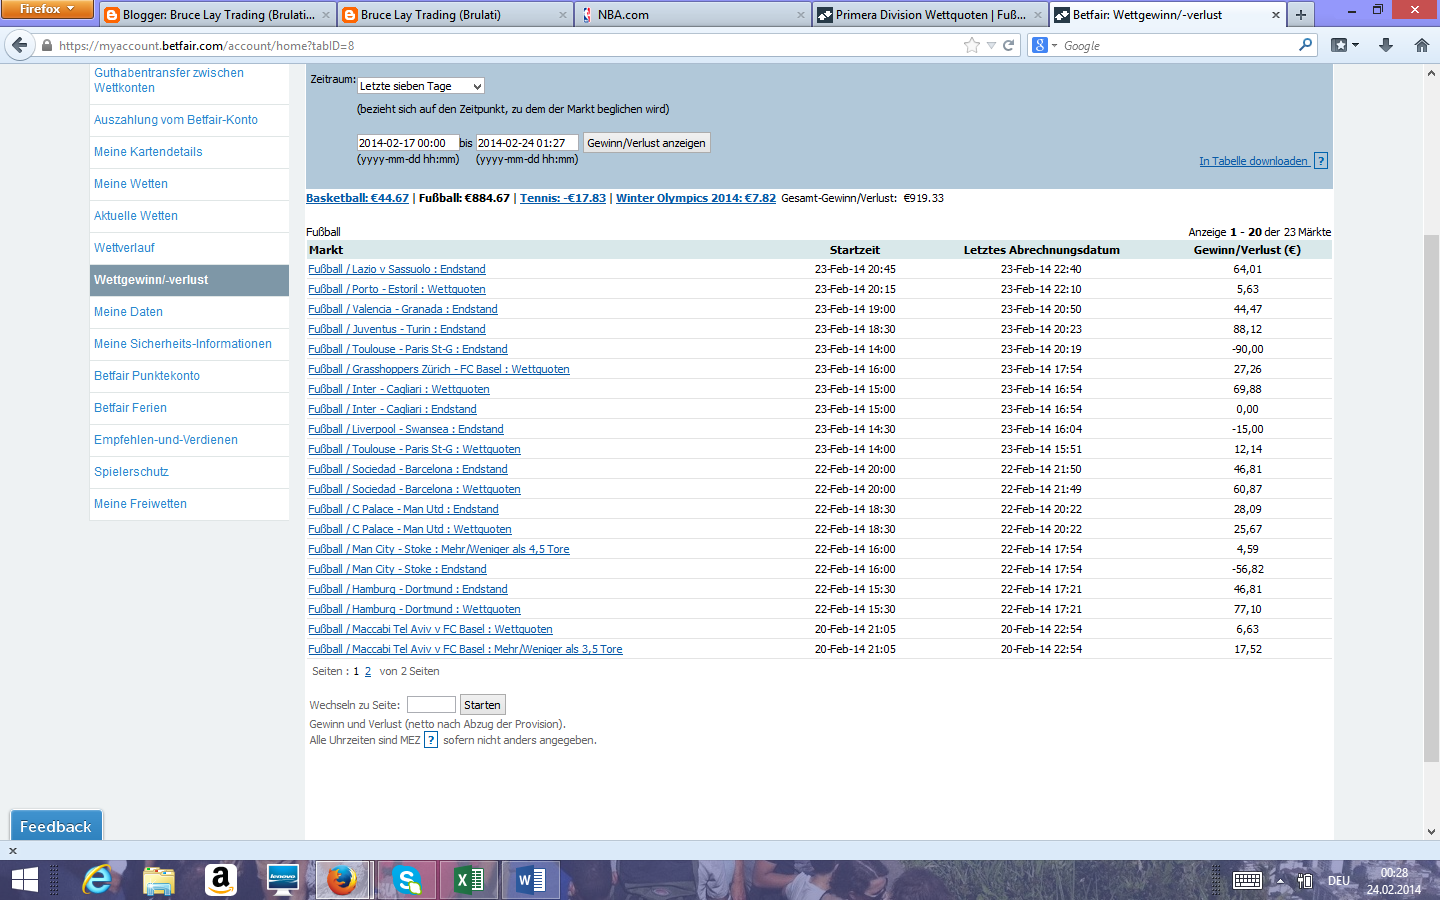
Task: Click the search magnifier in Google box
Action: coord(1305,45)
